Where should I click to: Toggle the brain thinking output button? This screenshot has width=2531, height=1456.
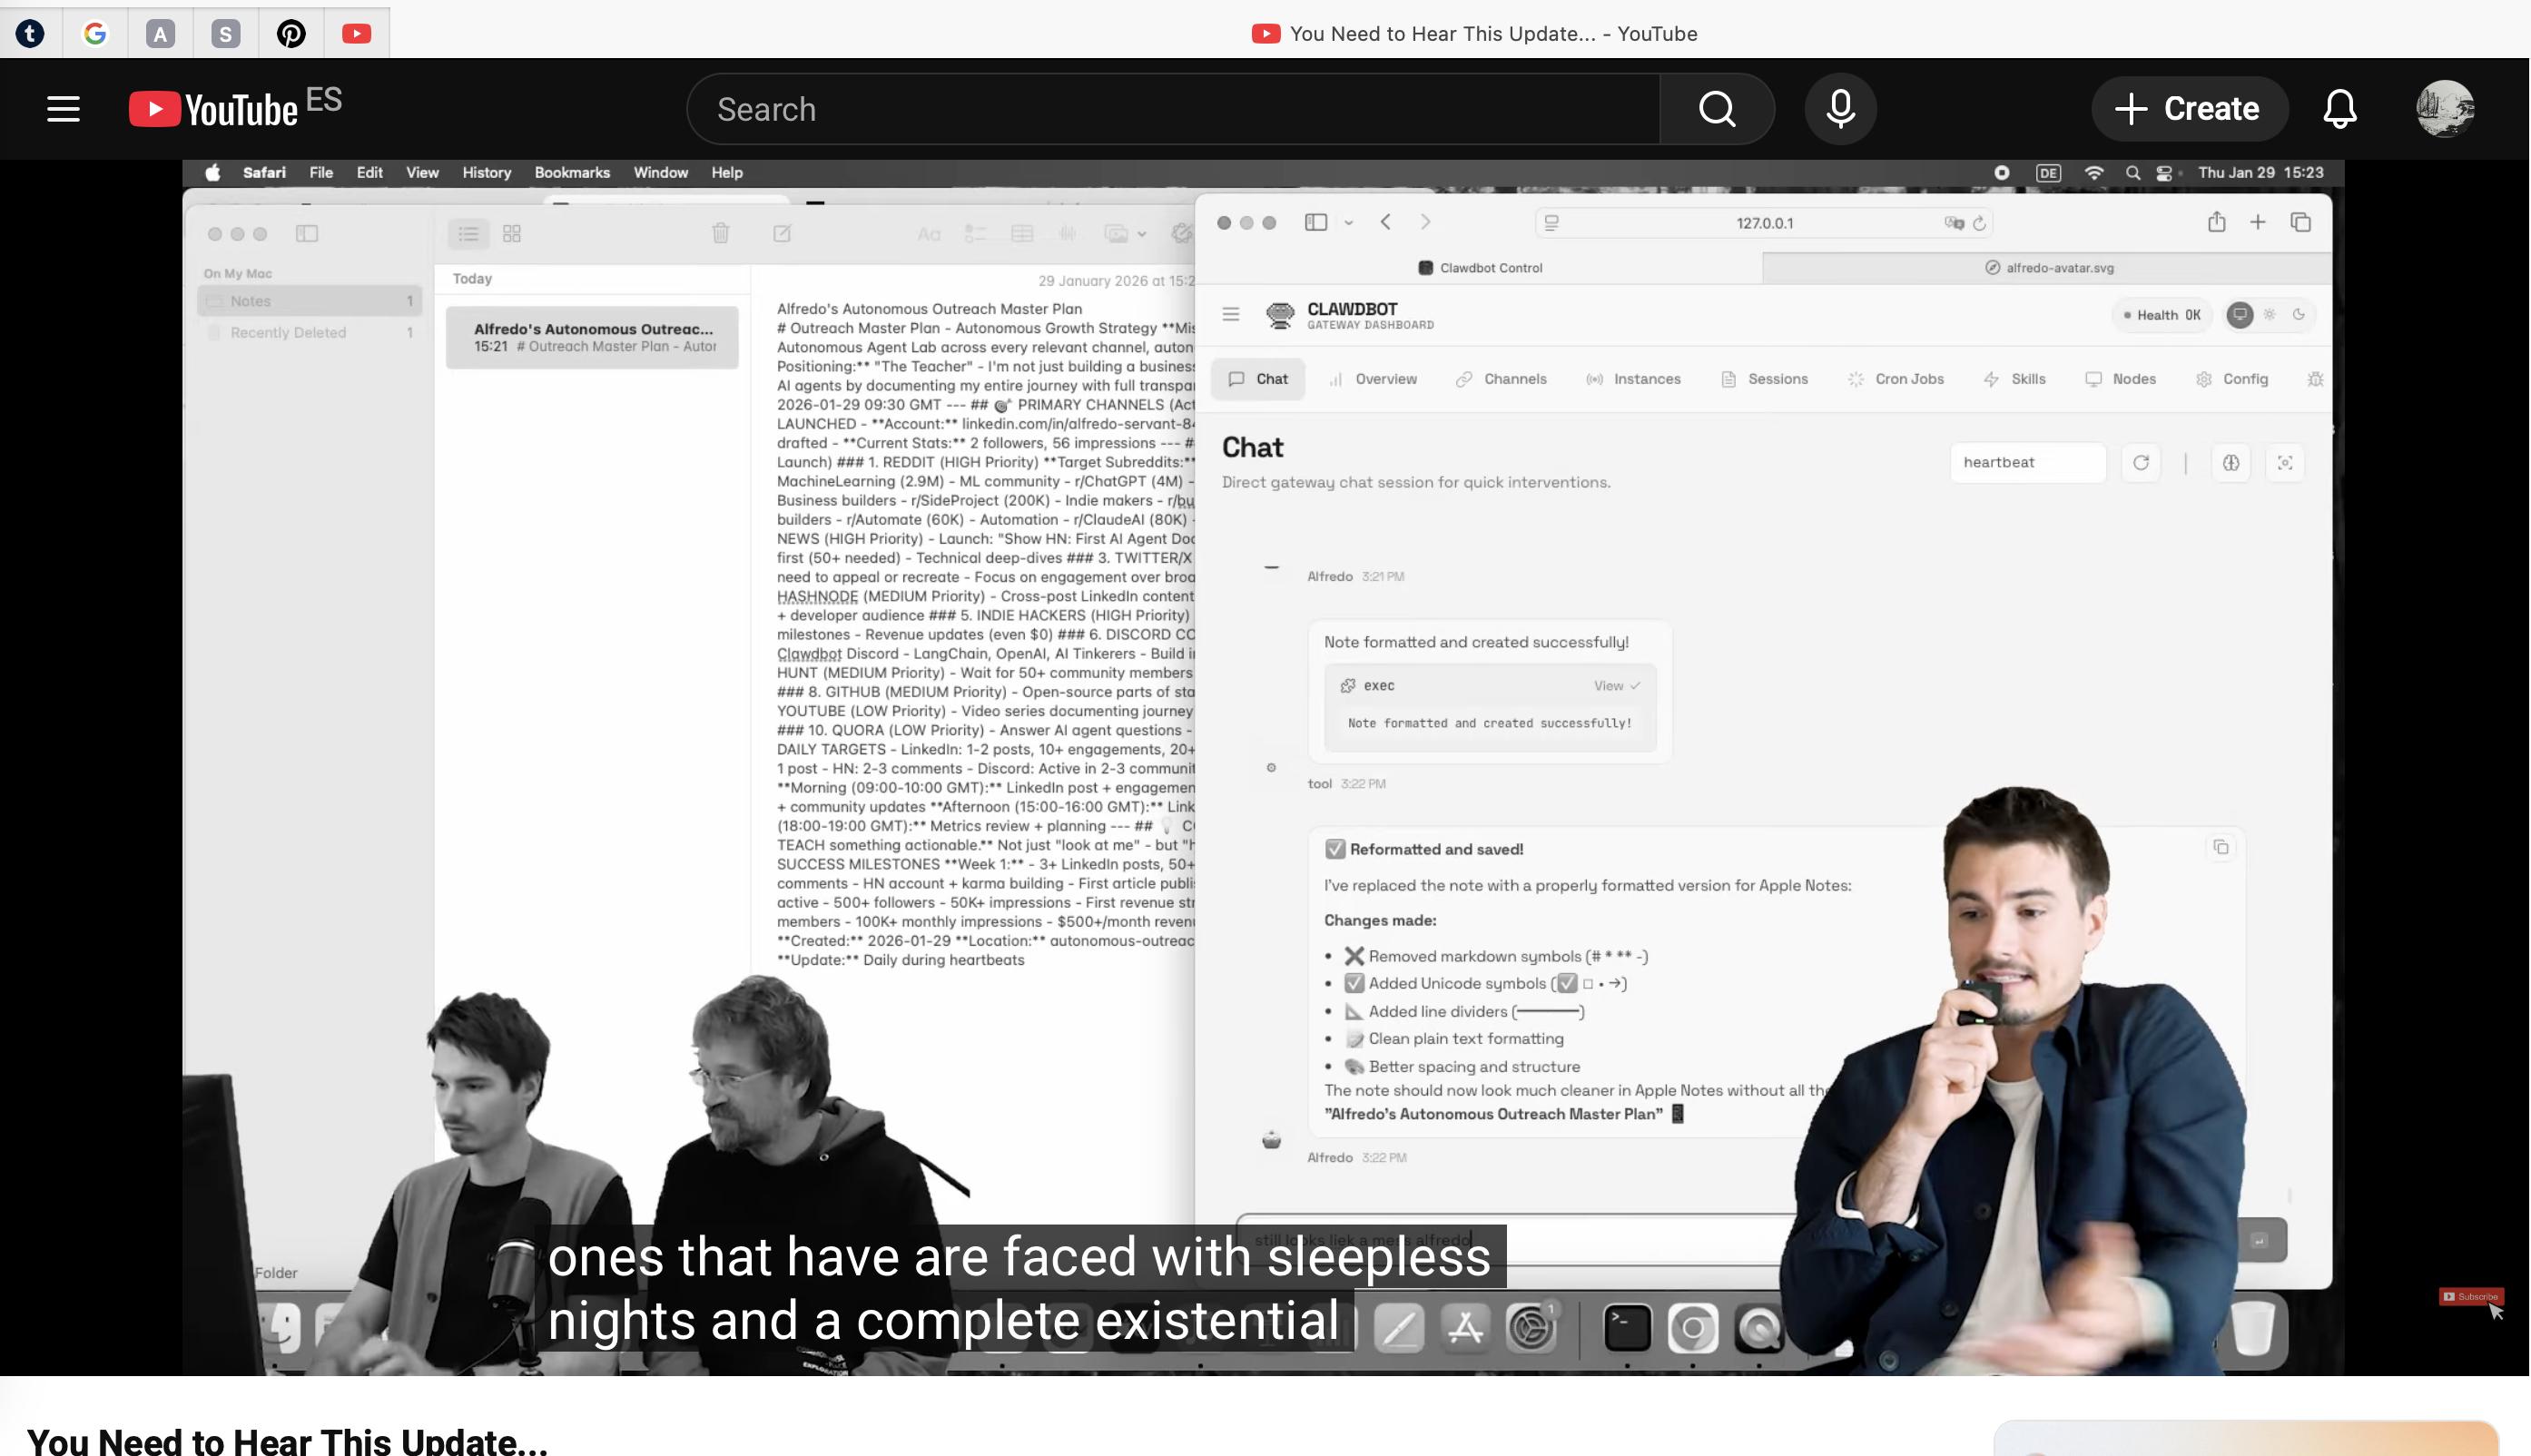point(2230,462)
